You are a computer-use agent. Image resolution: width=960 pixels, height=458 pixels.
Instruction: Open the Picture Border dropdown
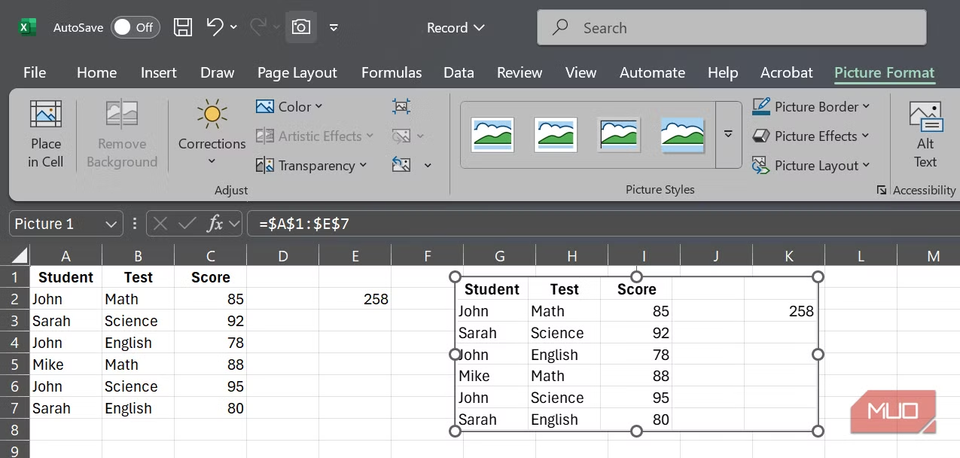pos(810,106)
